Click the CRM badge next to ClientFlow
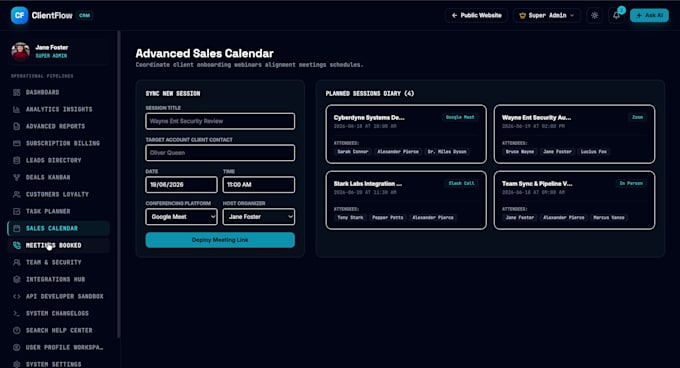The height and width of the screenshot is (368, 680). coord(85,16)
